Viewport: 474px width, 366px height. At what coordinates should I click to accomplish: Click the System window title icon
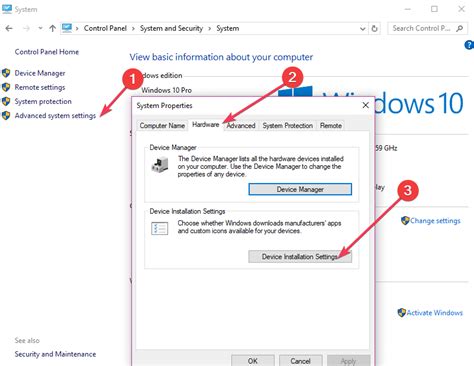point(7,9)
